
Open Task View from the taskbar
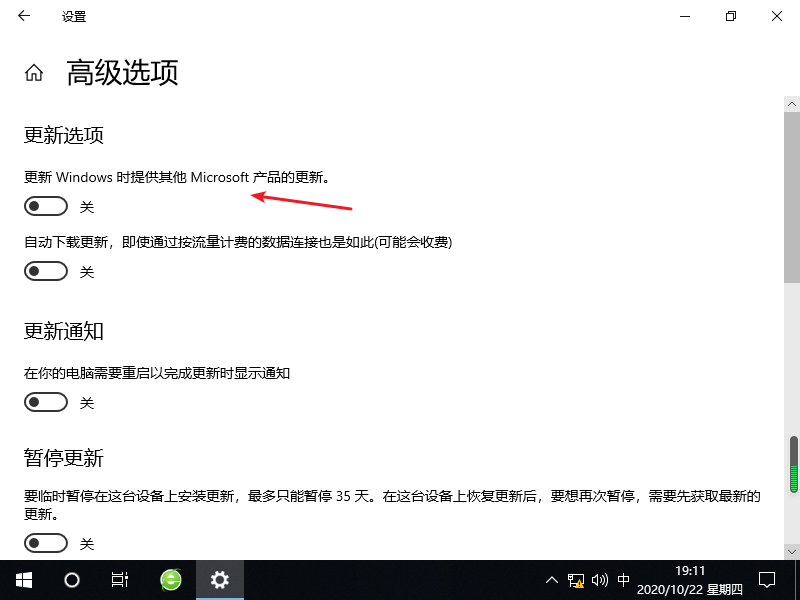click(x=119, y=580)
